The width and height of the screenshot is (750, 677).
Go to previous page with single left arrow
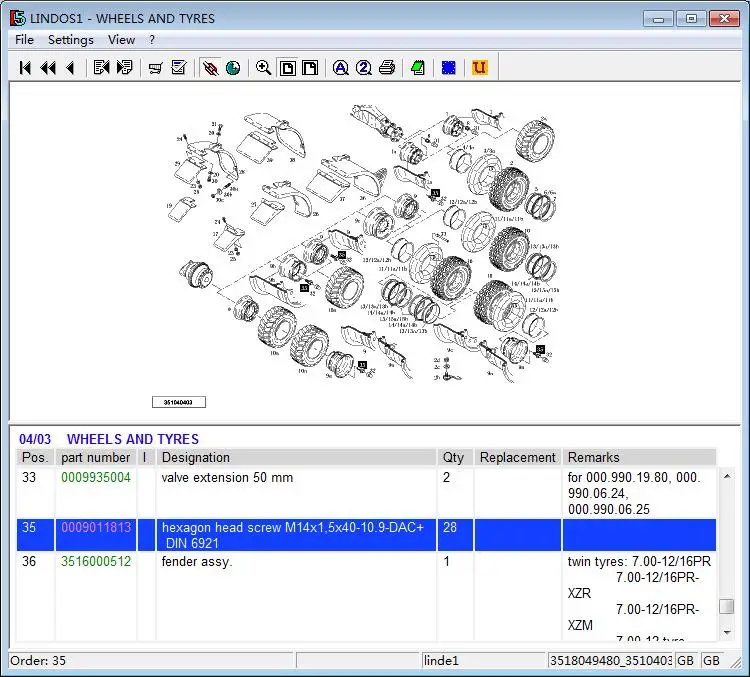click(x=70, y=68)
